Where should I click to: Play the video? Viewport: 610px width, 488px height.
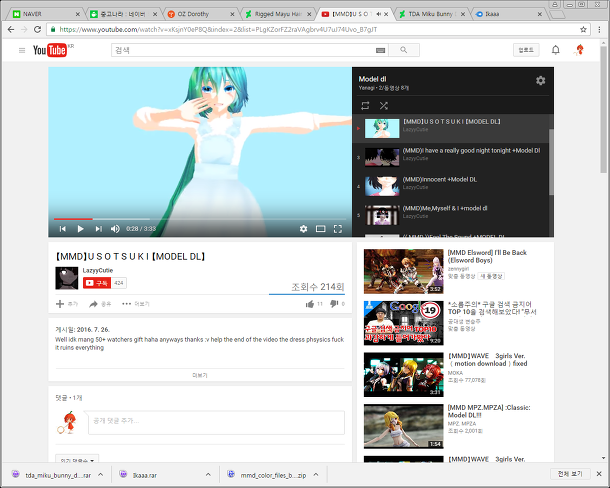pos(80,229)
